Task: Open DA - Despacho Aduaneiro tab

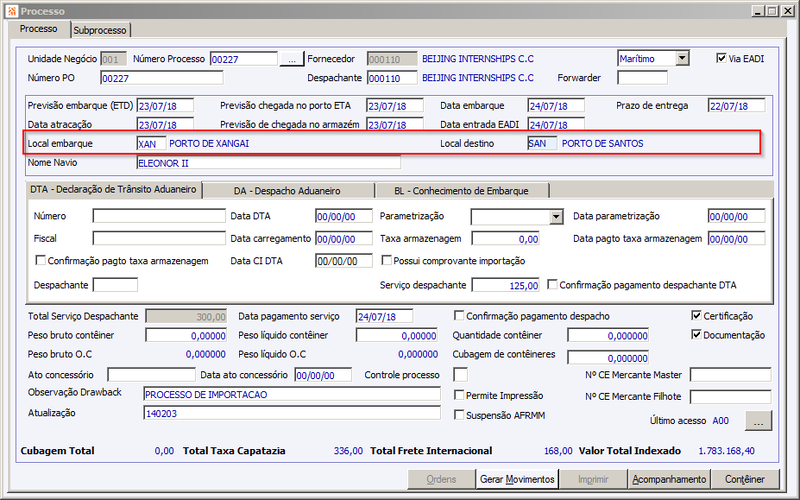Action: 287,191
